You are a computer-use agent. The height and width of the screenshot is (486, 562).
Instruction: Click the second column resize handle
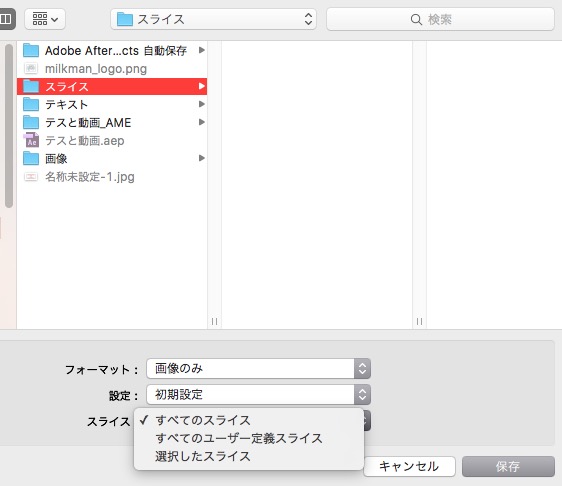click(419, 321)
